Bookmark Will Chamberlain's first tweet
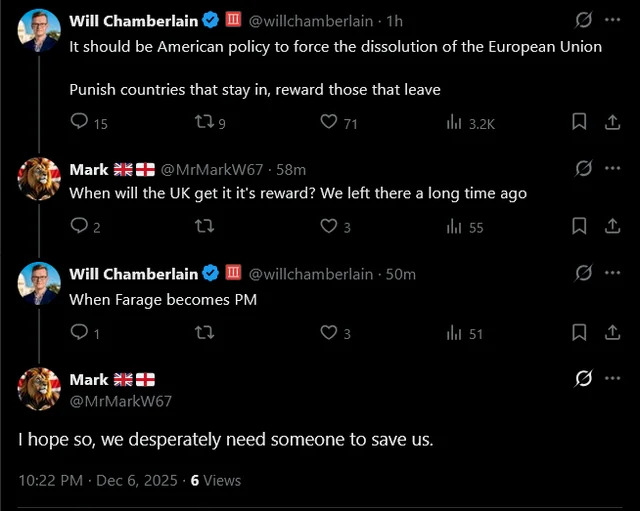The image size is (640, 511). click(579, 122)
